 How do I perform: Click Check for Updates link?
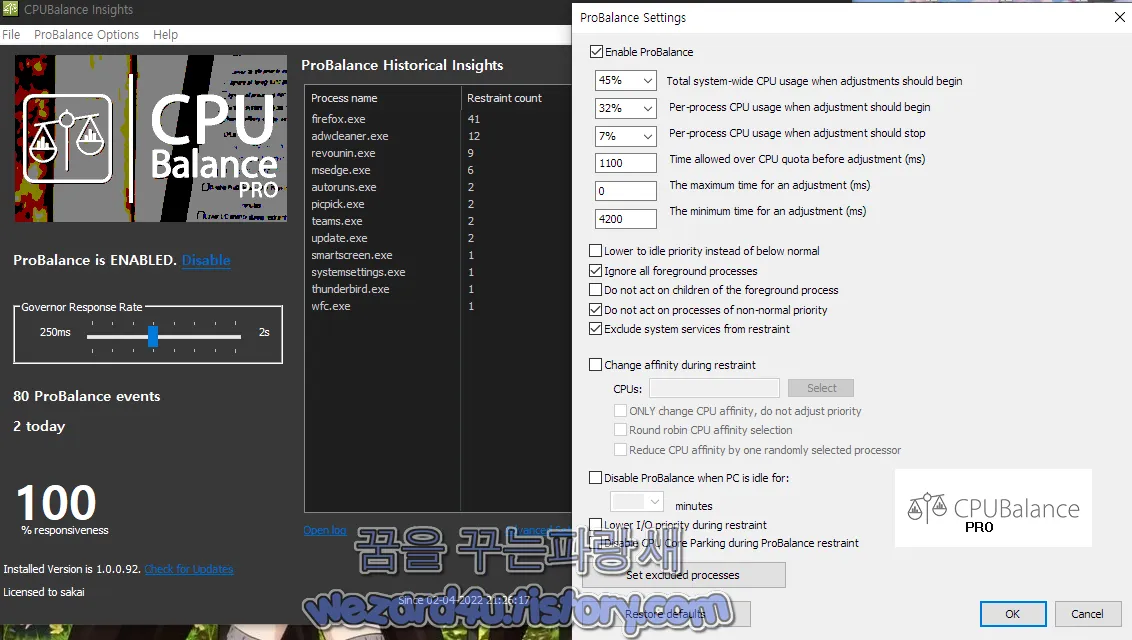189,569
